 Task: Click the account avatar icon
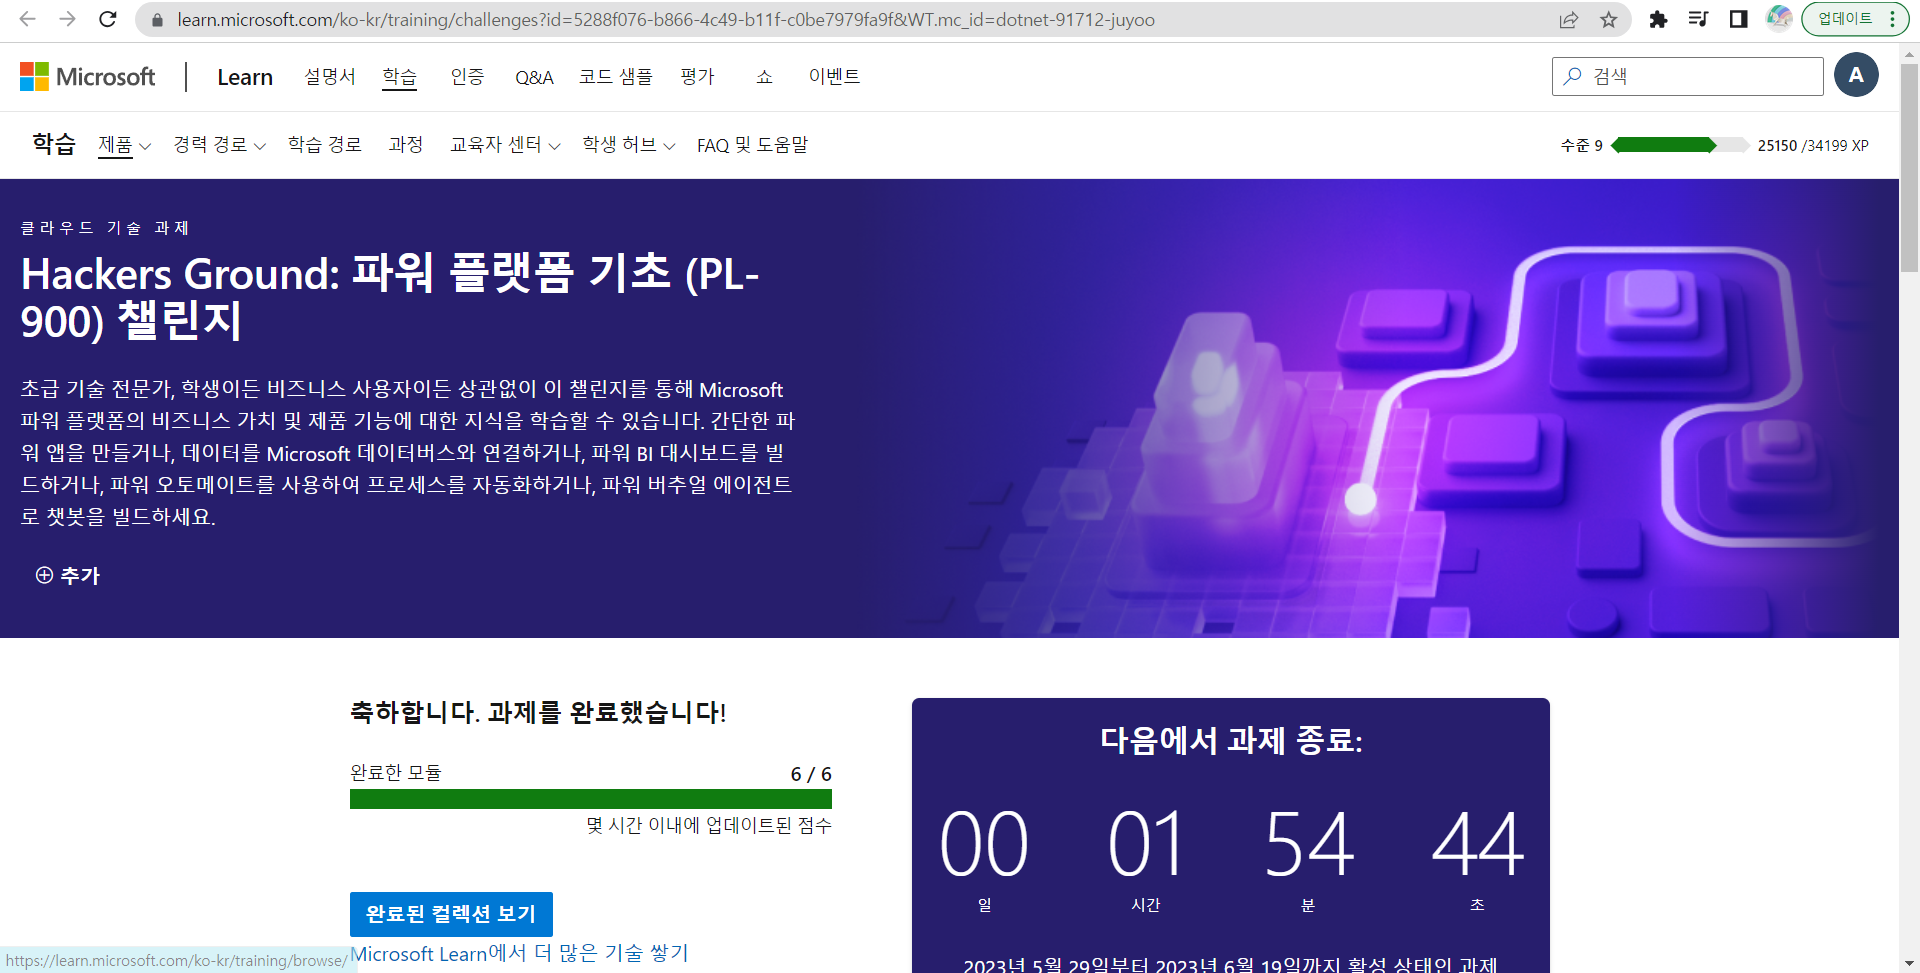click(1857, 75)
